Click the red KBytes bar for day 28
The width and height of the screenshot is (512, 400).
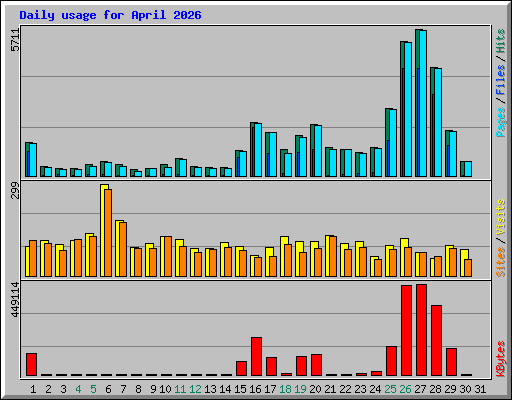pos(436,341)
